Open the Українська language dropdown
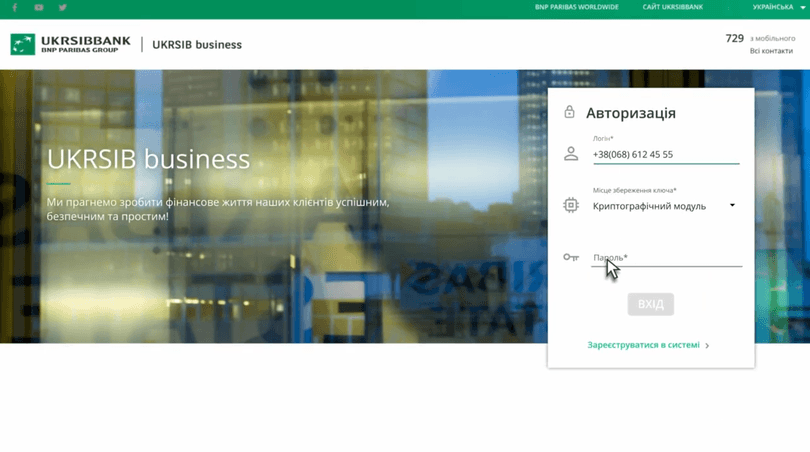Image resolution: width=810 pixels, height=452 pixels. 779,7
